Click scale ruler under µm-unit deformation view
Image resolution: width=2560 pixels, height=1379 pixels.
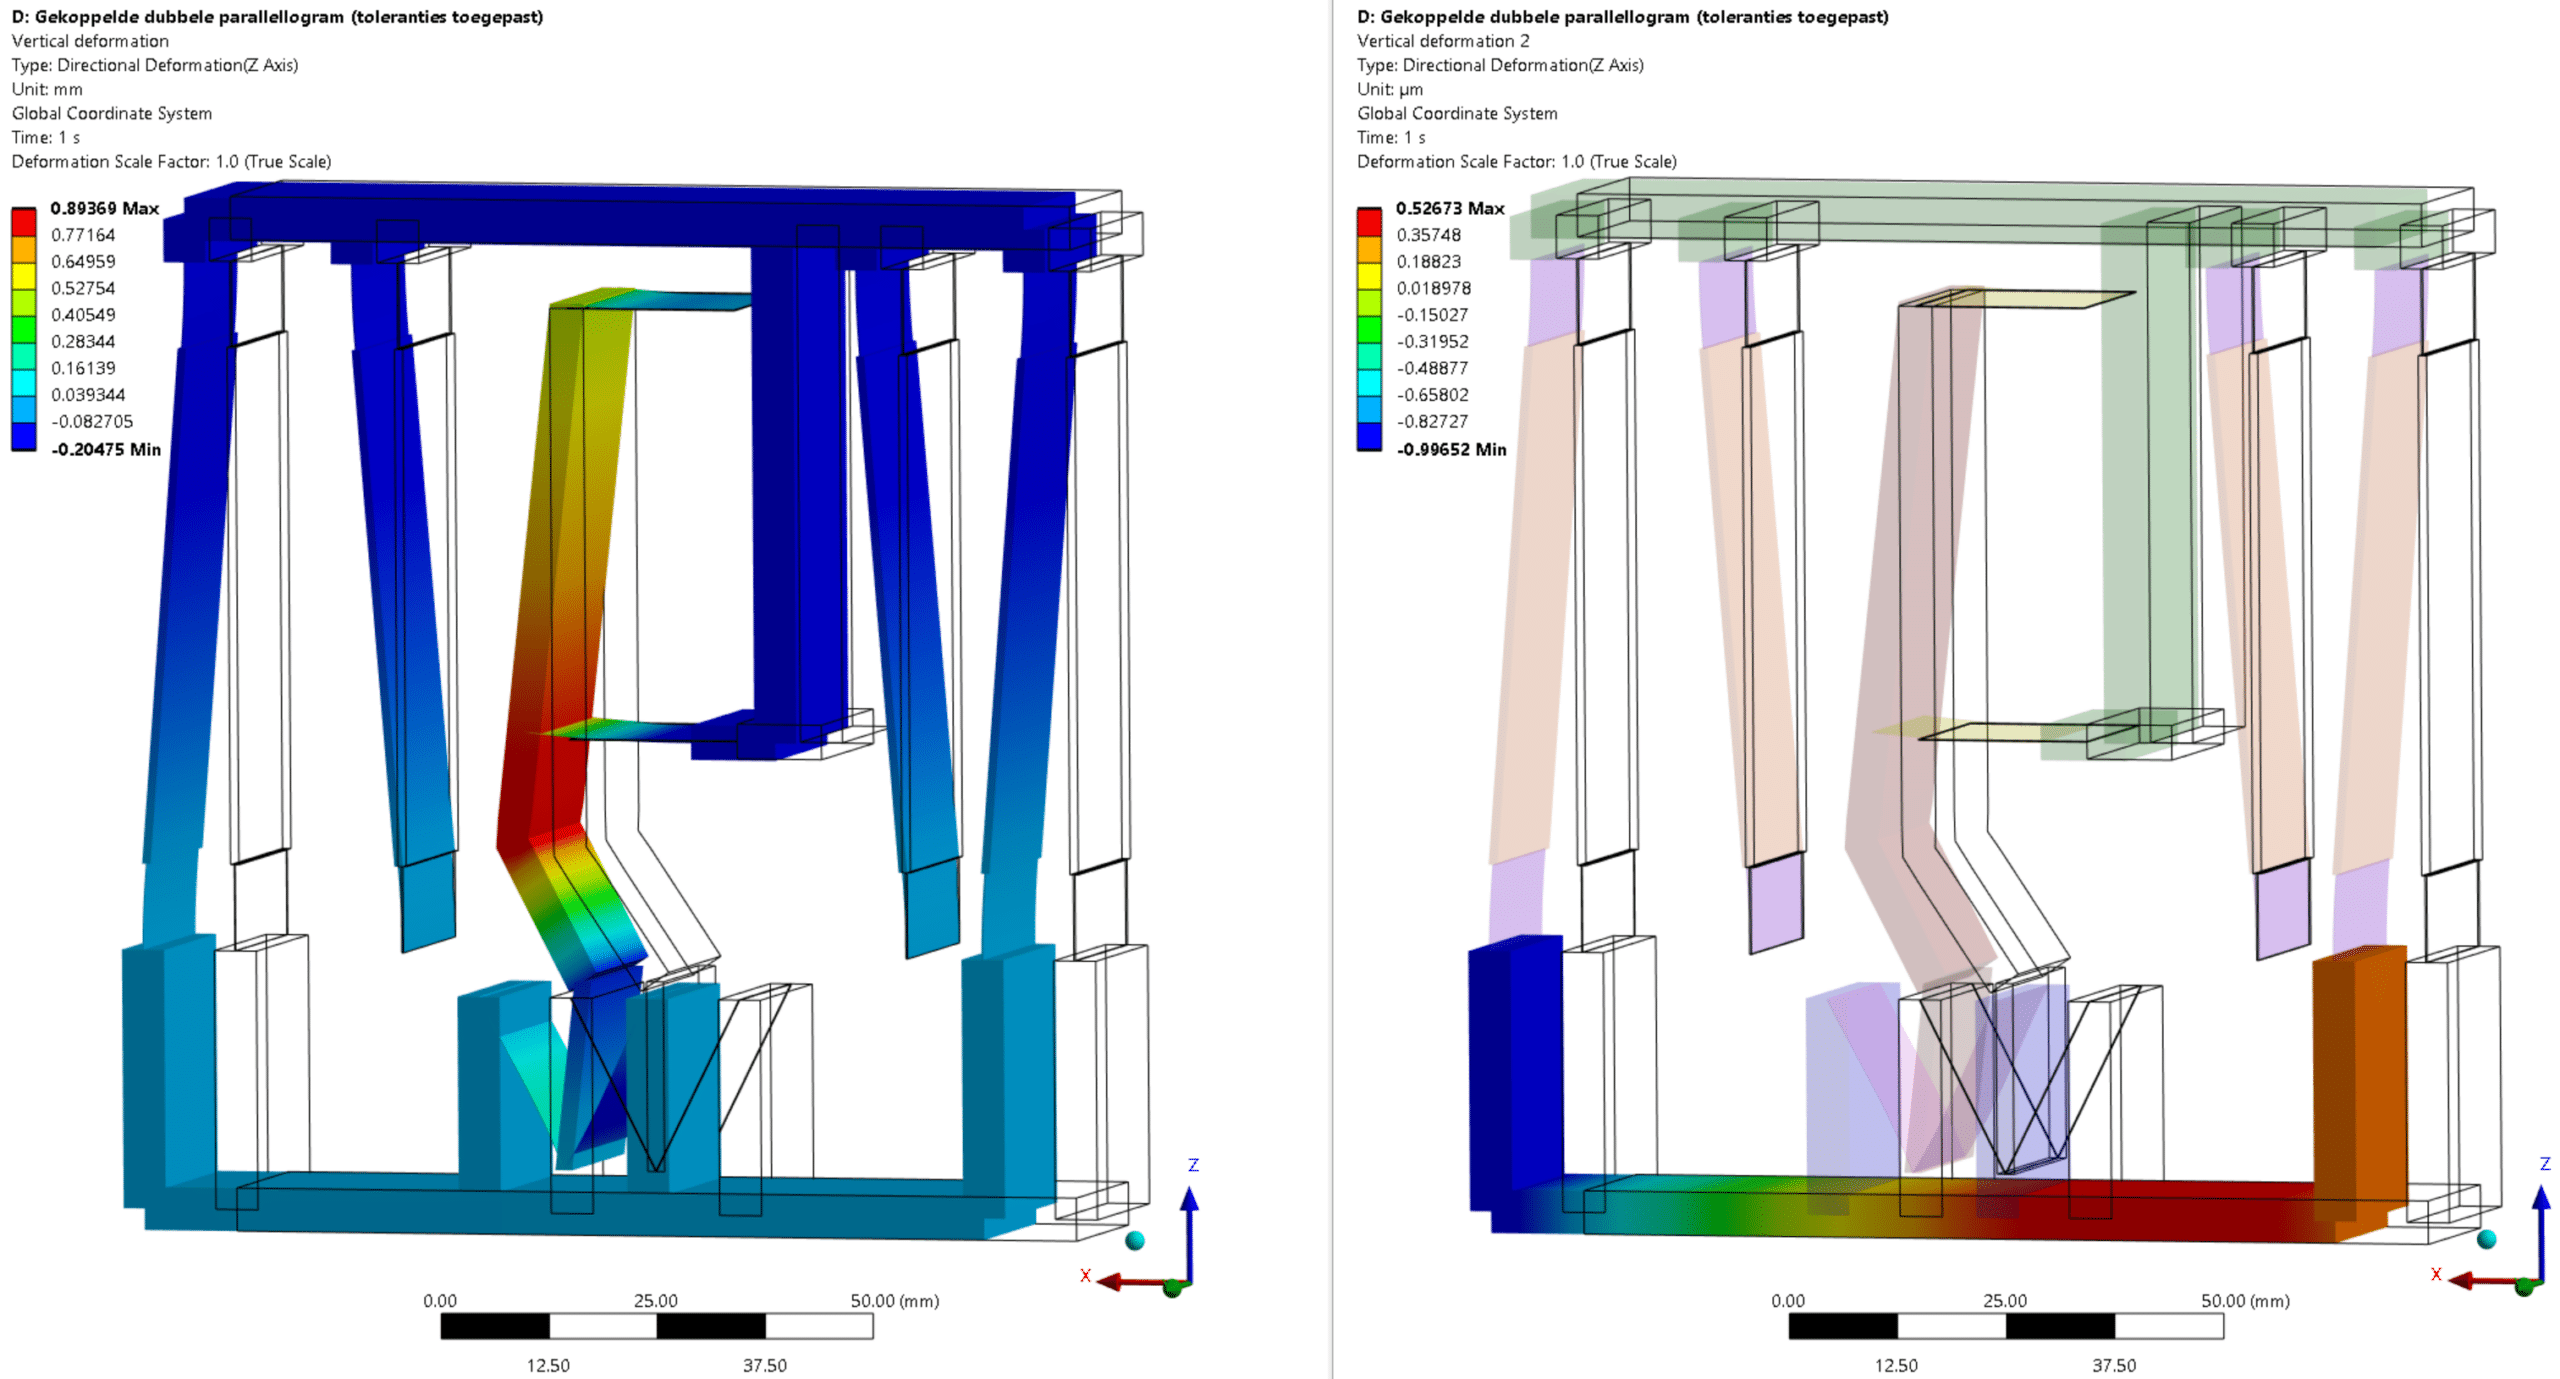[2005, 1326]
